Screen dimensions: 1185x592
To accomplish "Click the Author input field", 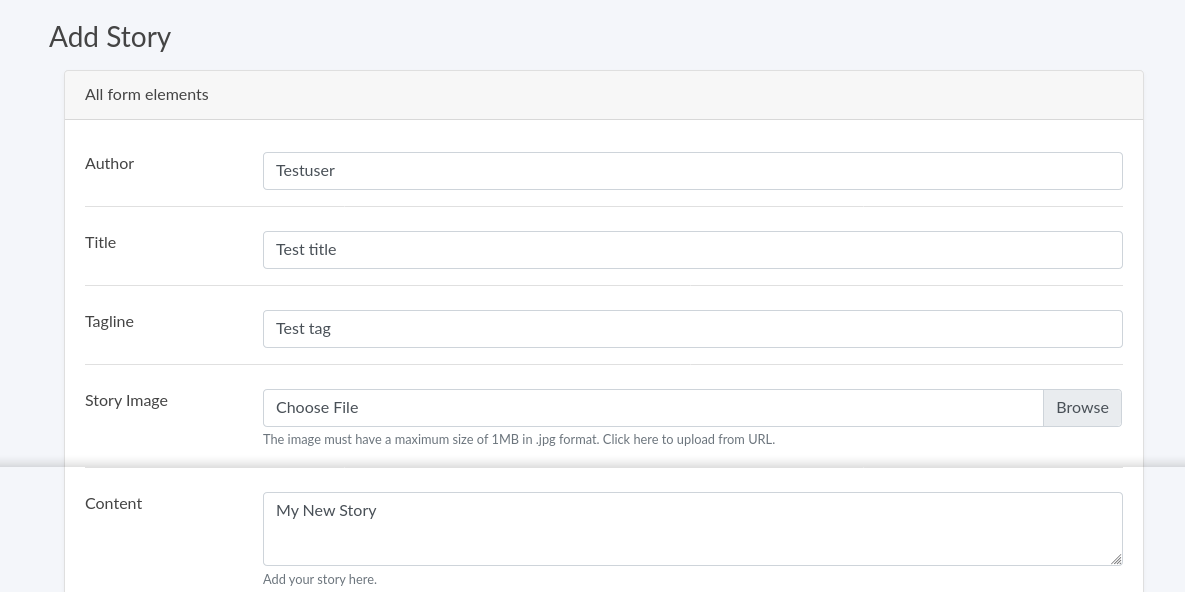I will (x=692, y=171).
